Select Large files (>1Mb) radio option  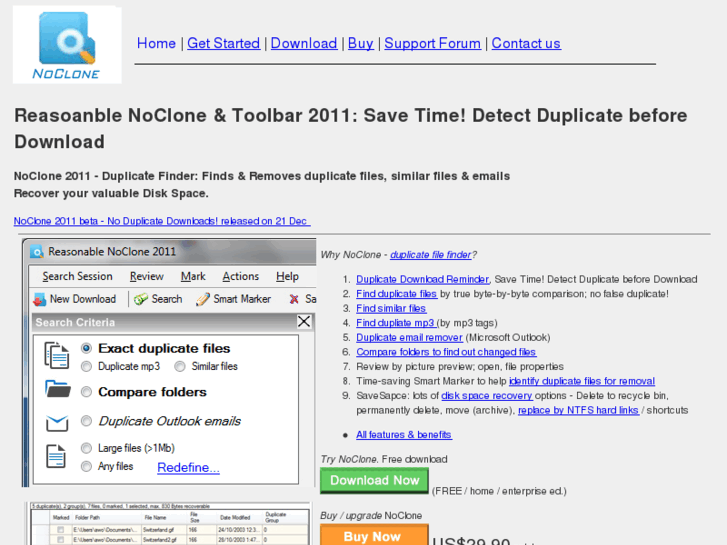pos(86,448)
